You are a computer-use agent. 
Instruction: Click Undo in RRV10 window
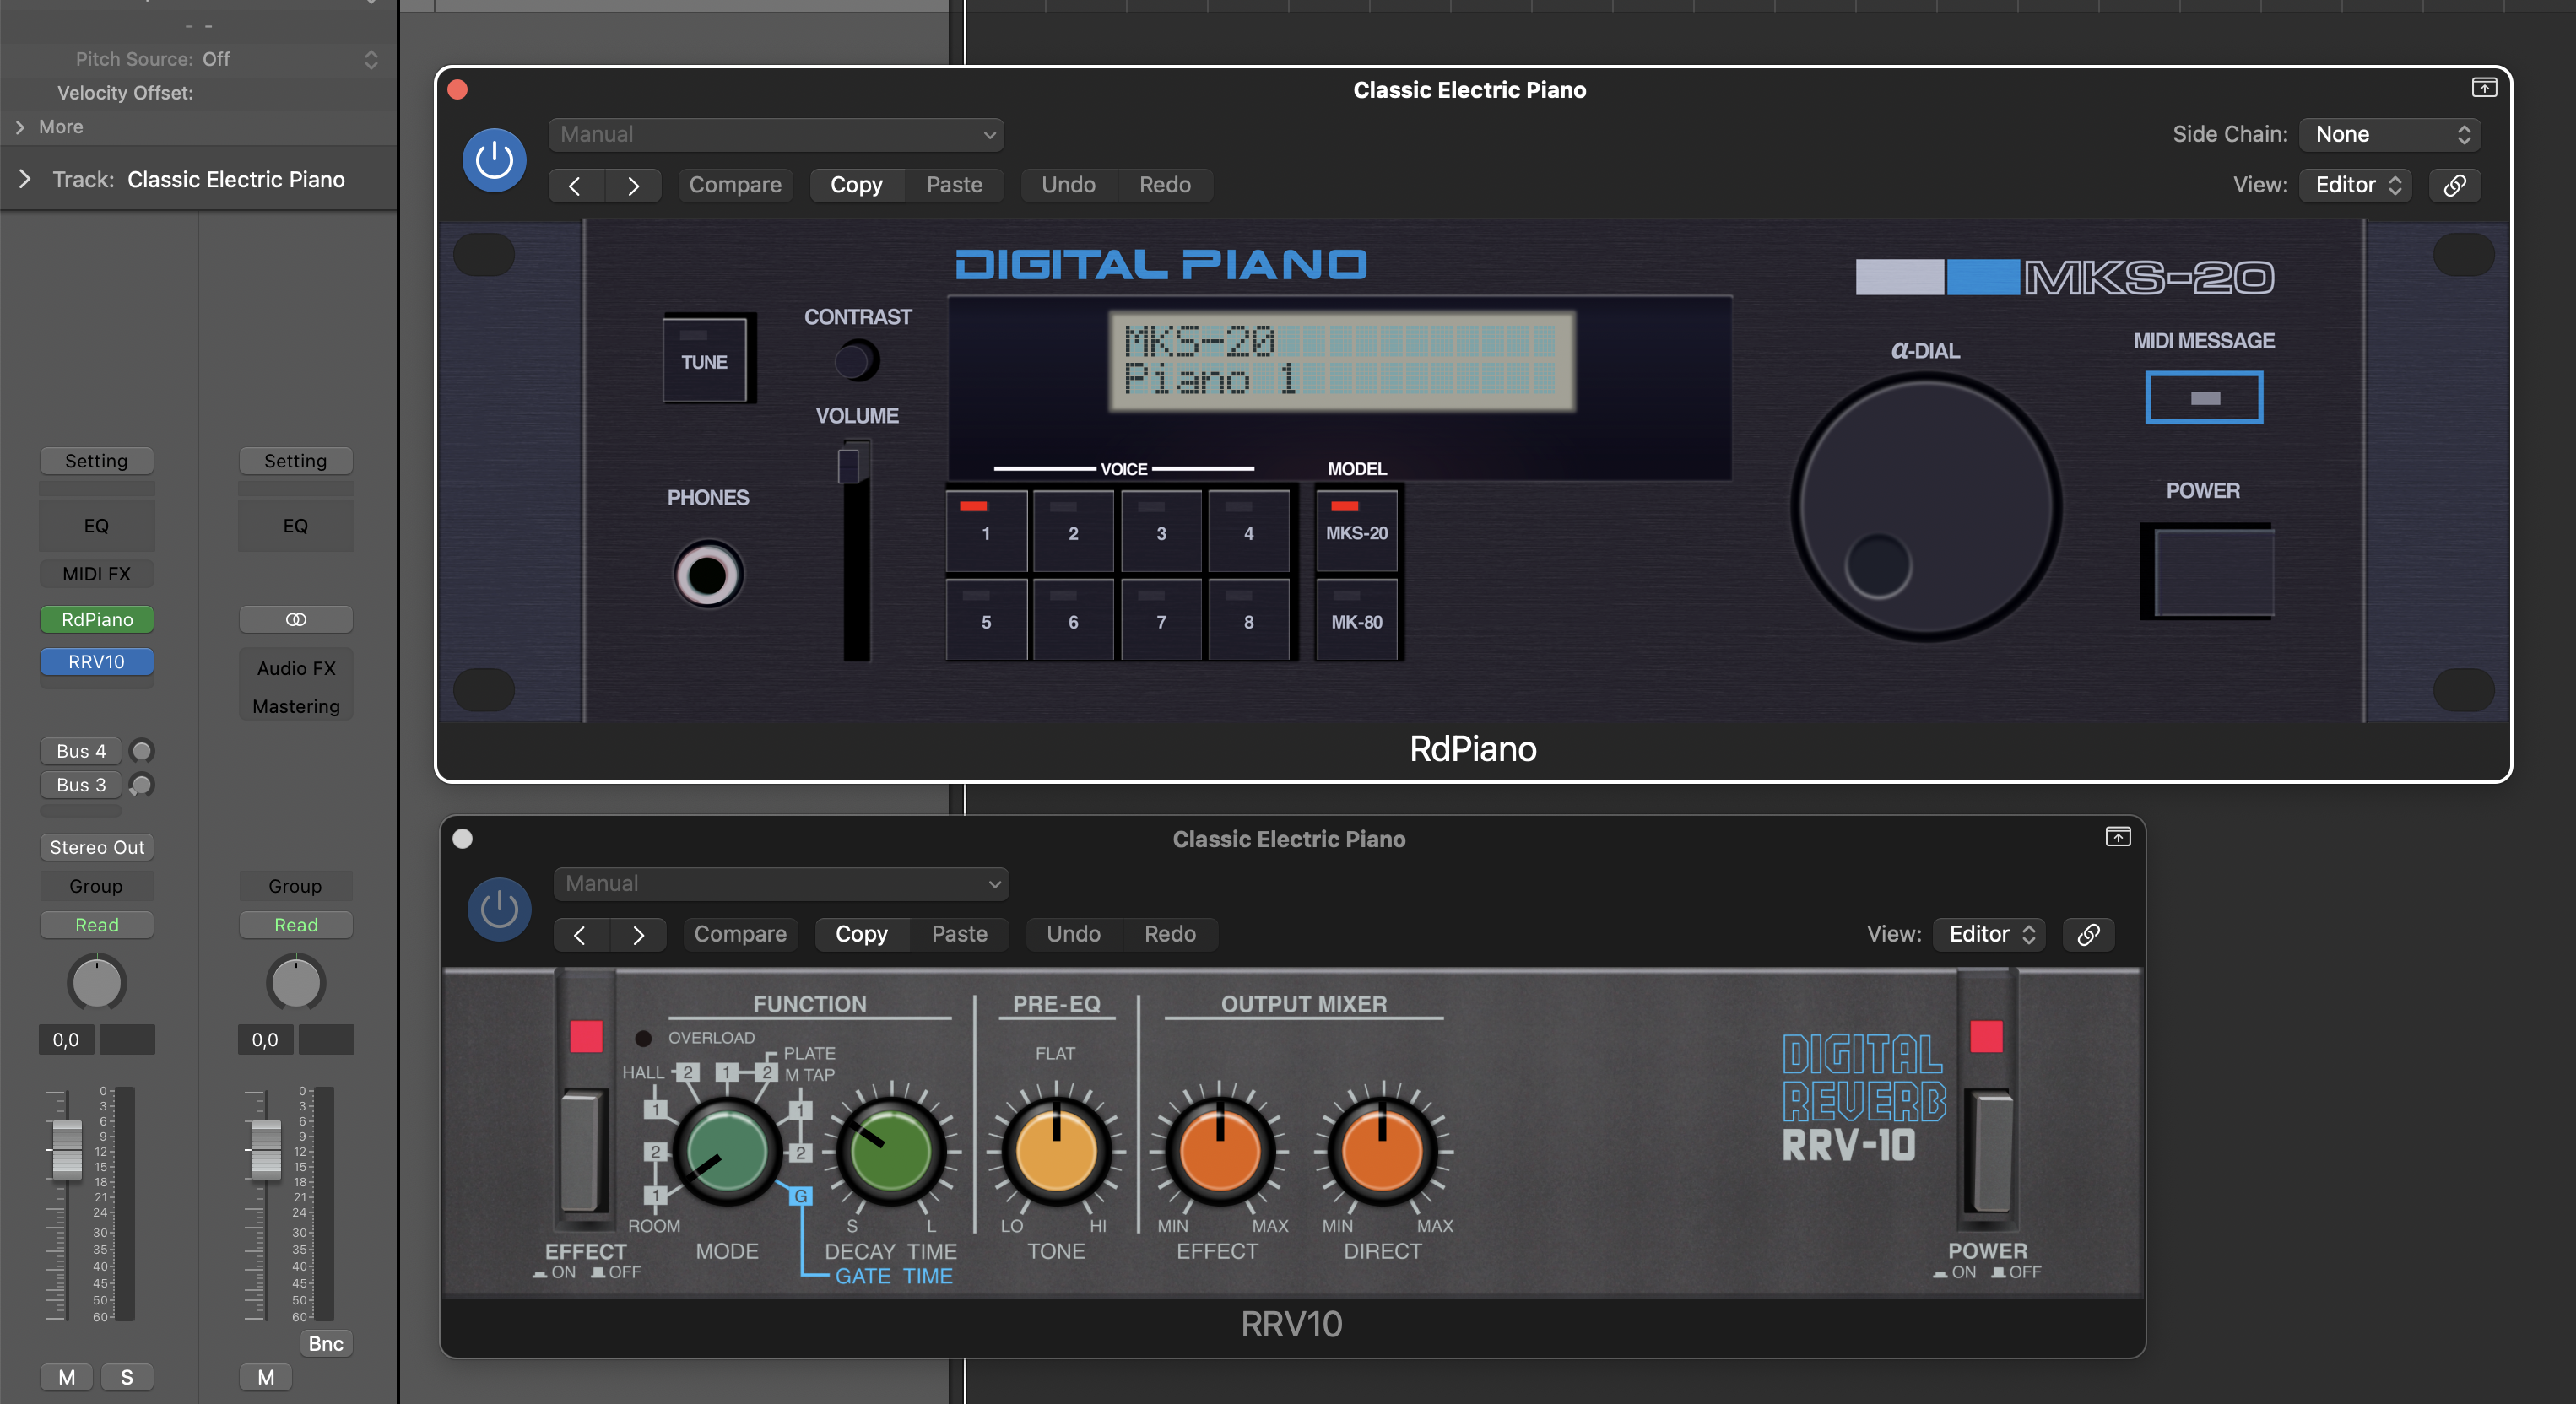click(1073, 934)
